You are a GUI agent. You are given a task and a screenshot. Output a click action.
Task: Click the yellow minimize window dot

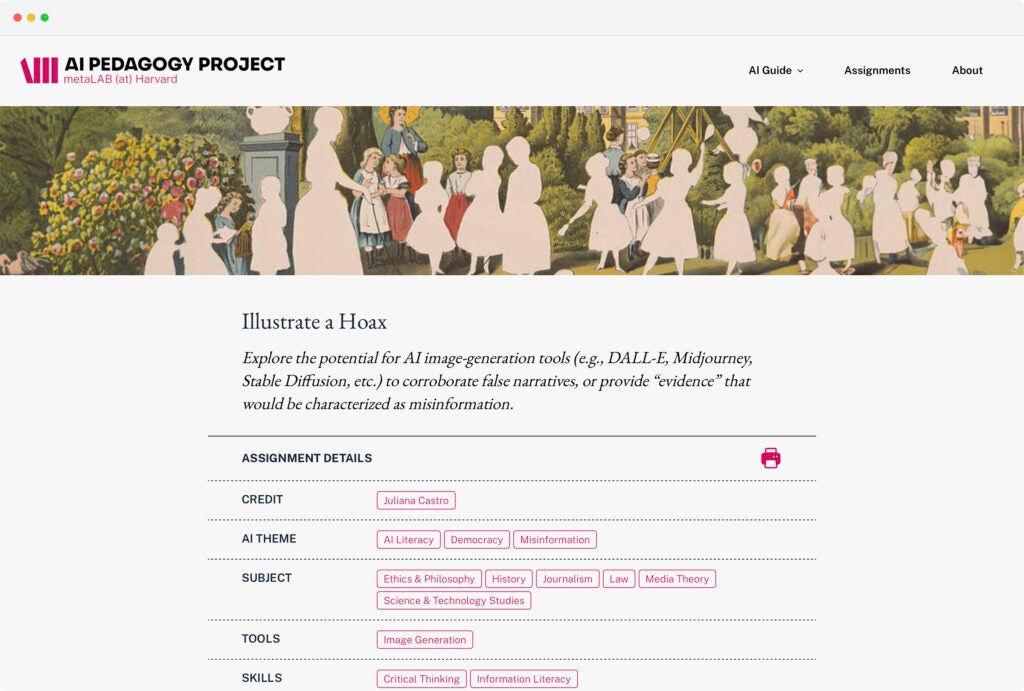point(31,18)
